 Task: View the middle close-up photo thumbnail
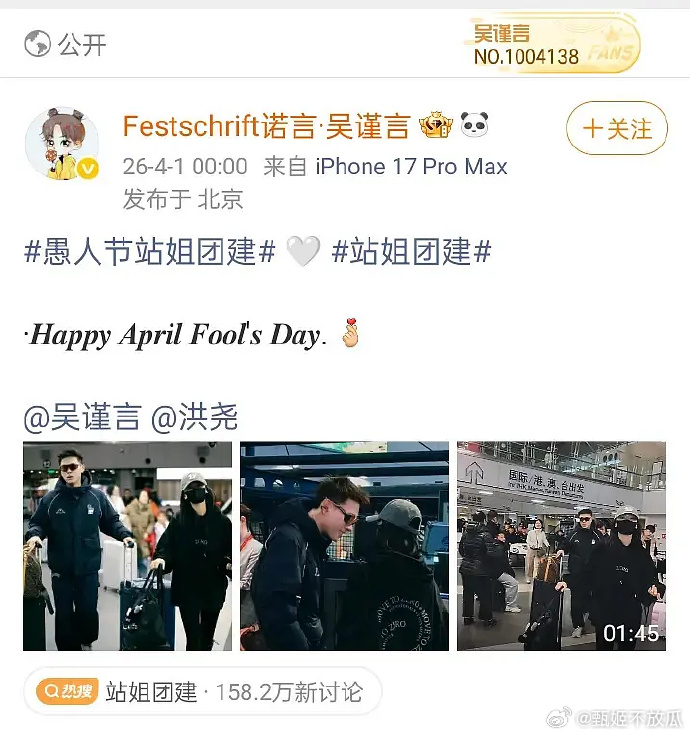click(345, 546)
